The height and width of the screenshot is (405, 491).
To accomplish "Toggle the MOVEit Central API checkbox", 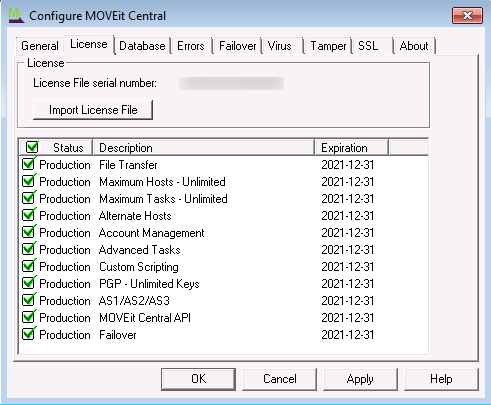I will [28, 317].
